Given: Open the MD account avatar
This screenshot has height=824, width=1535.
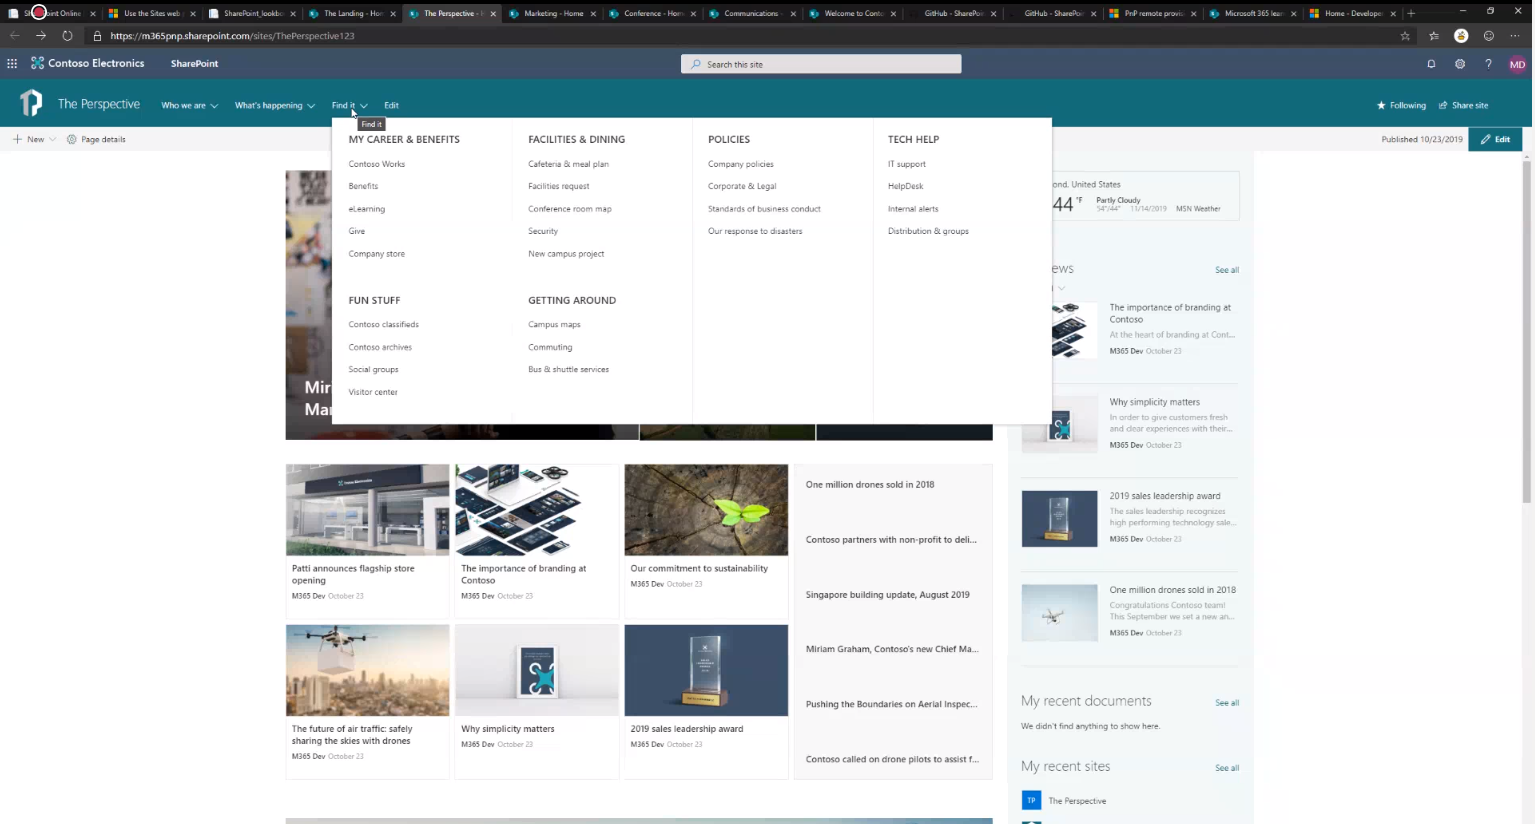Looking at the screenshot, I should pos(1517,63).
